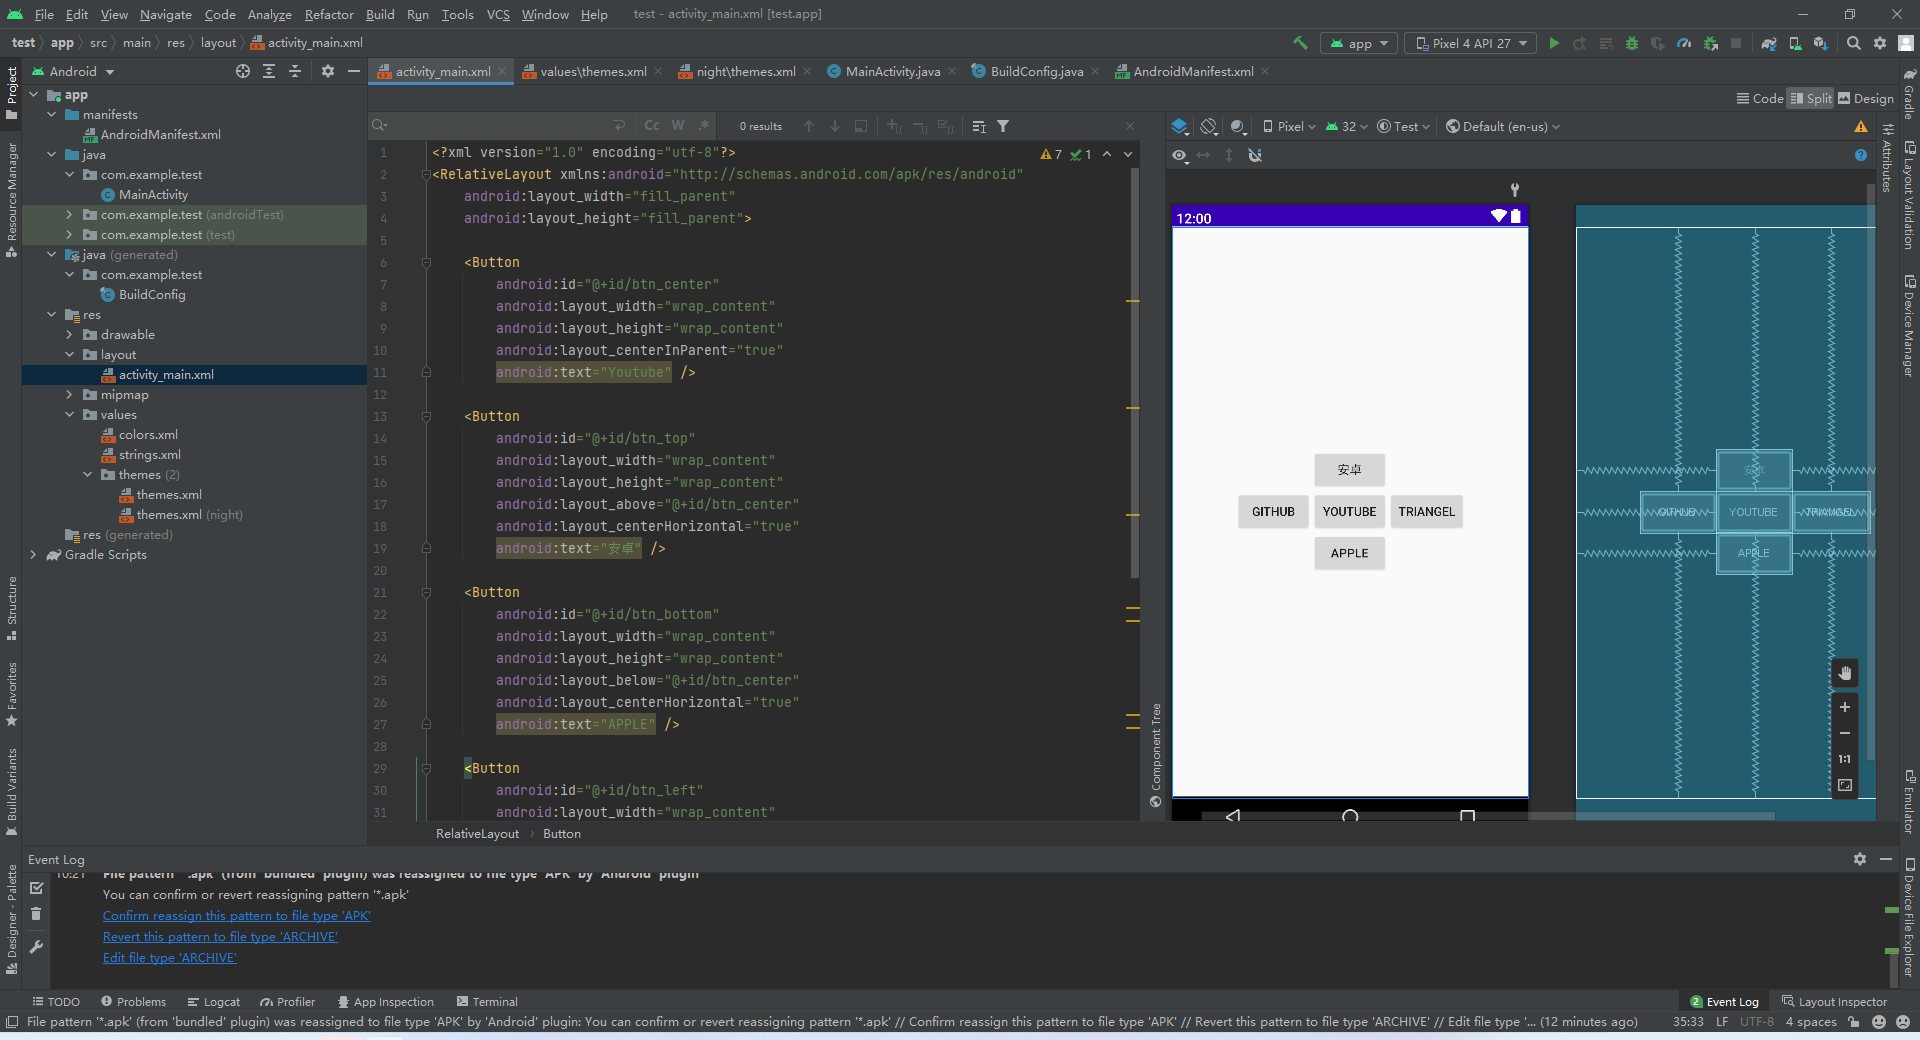
Task: Switch editor to Split view mode
Action: coord(1811,98)
